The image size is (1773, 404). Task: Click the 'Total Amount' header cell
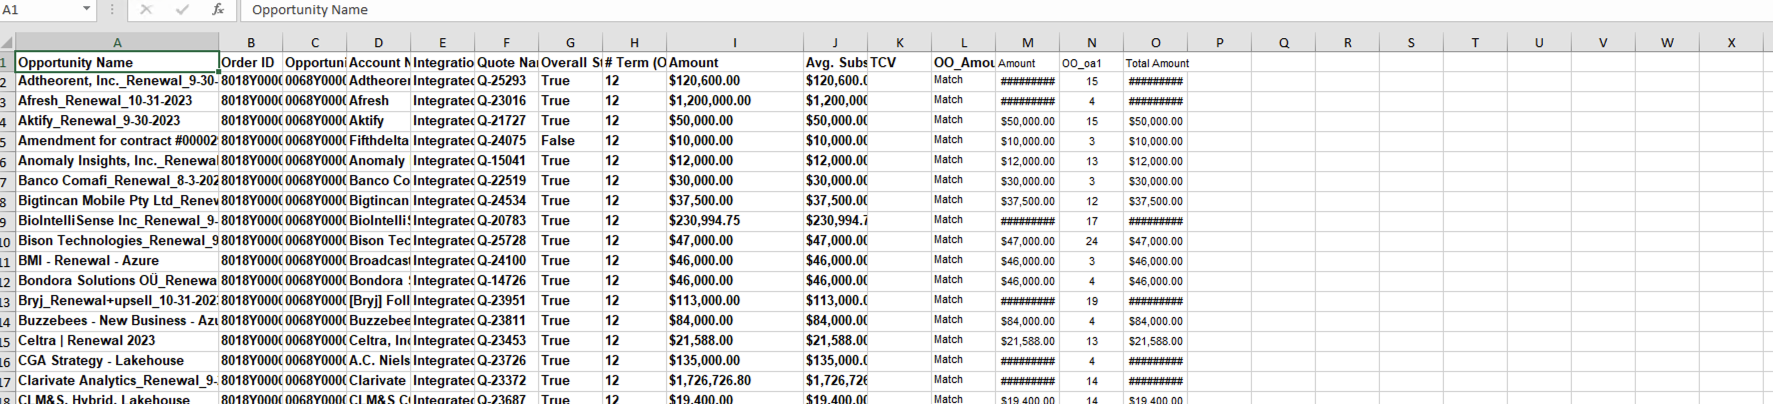pos(1156,62)
